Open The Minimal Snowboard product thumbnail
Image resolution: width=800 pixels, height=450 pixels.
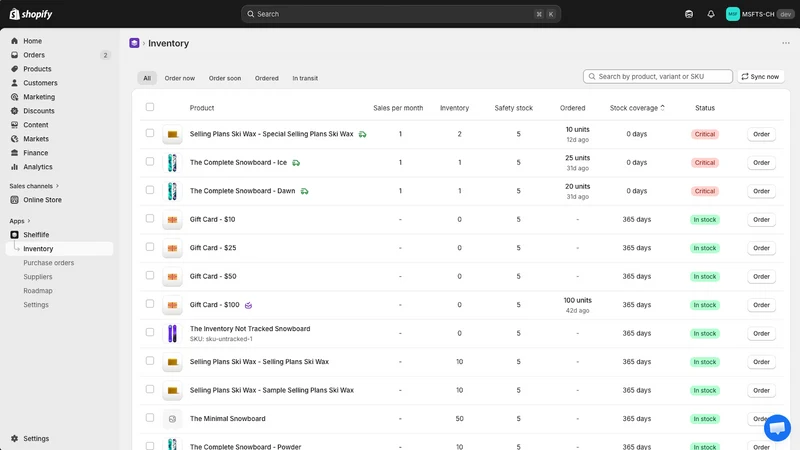pyautogui.click(x=172, y=419)
